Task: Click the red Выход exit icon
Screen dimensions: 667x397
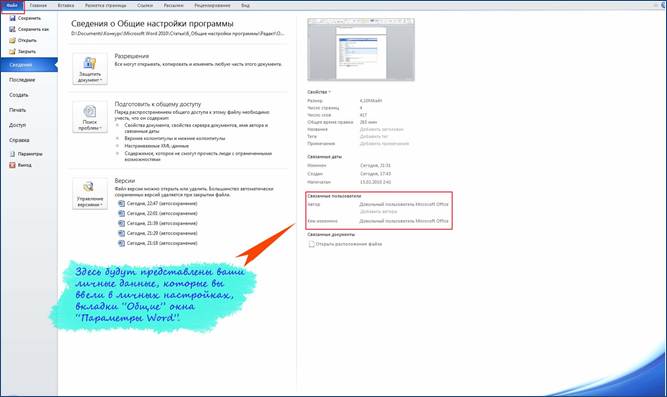Action: coord(12,165)
